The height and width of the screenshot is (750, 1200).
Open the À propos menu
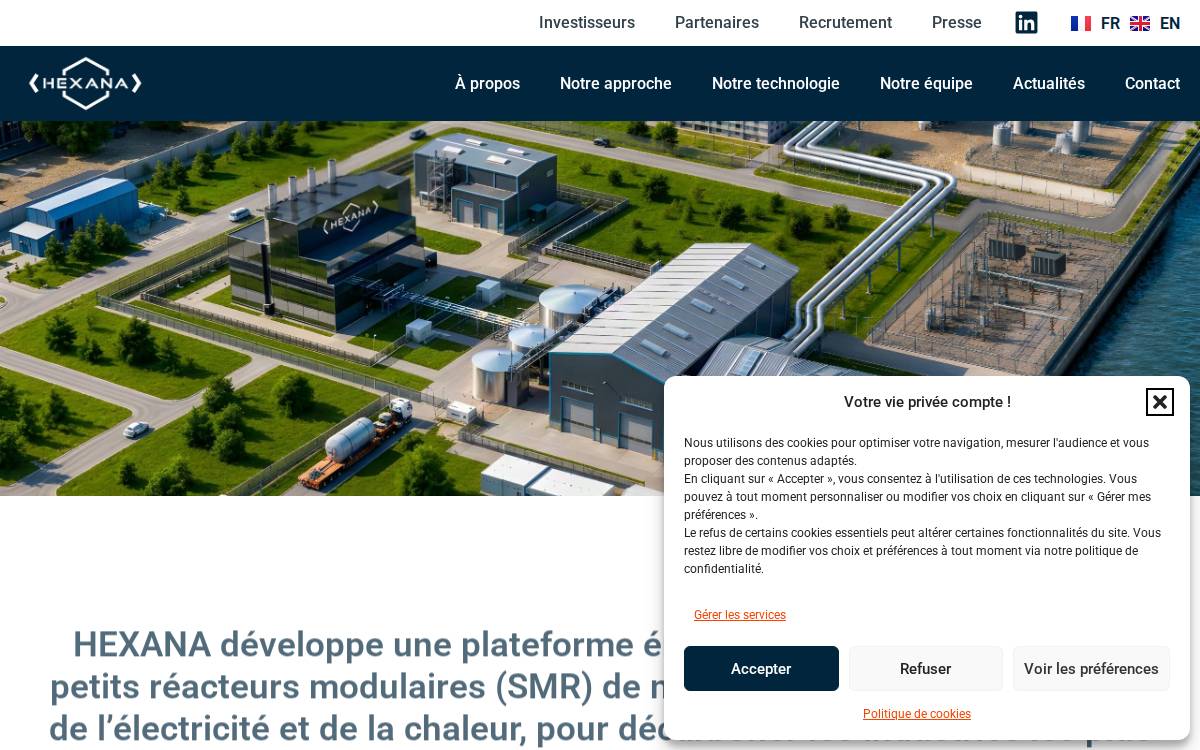(487, 84)
